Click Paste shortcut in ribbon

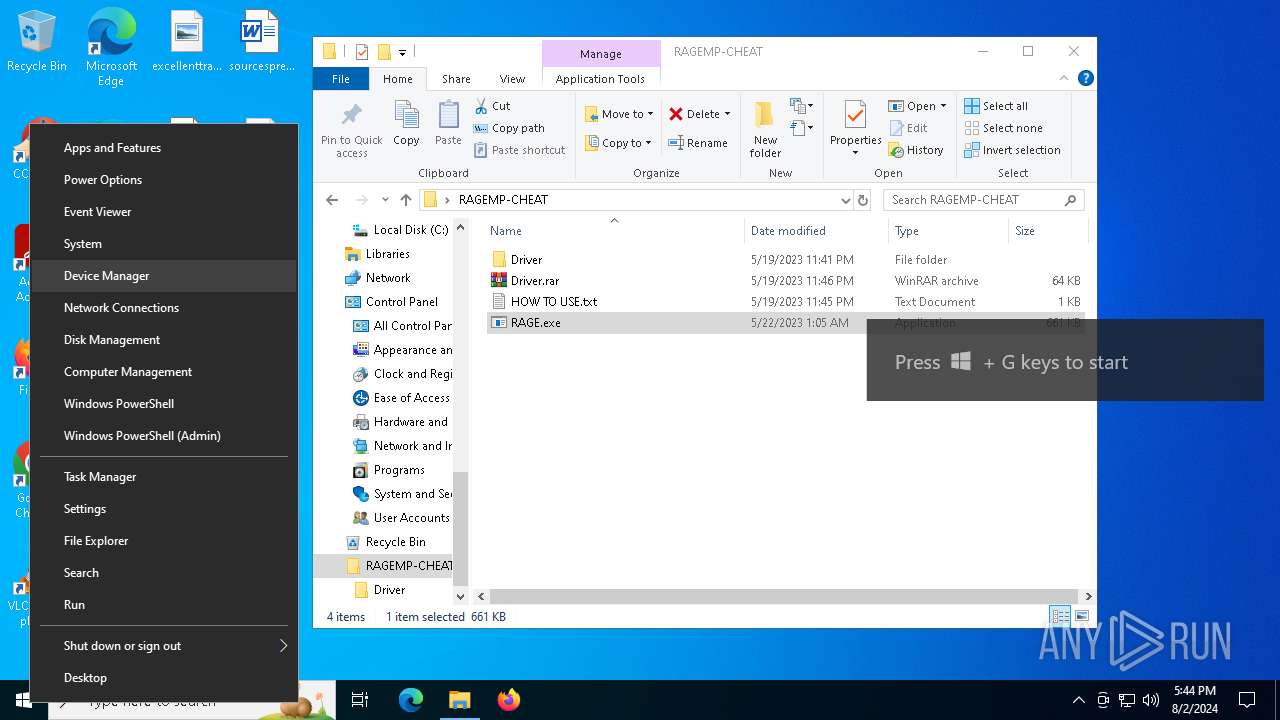tap(518, 150)
